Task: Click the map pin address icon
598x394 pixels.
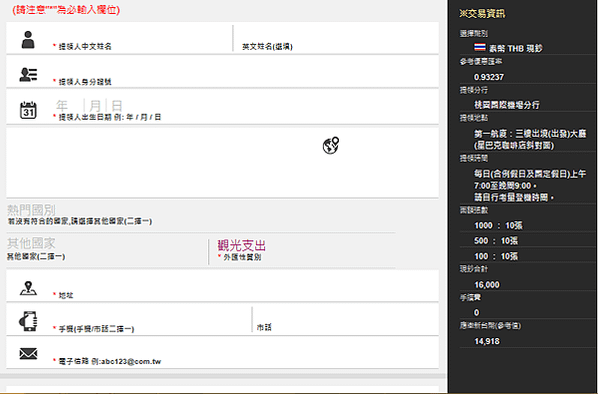Action: [28, 288]
